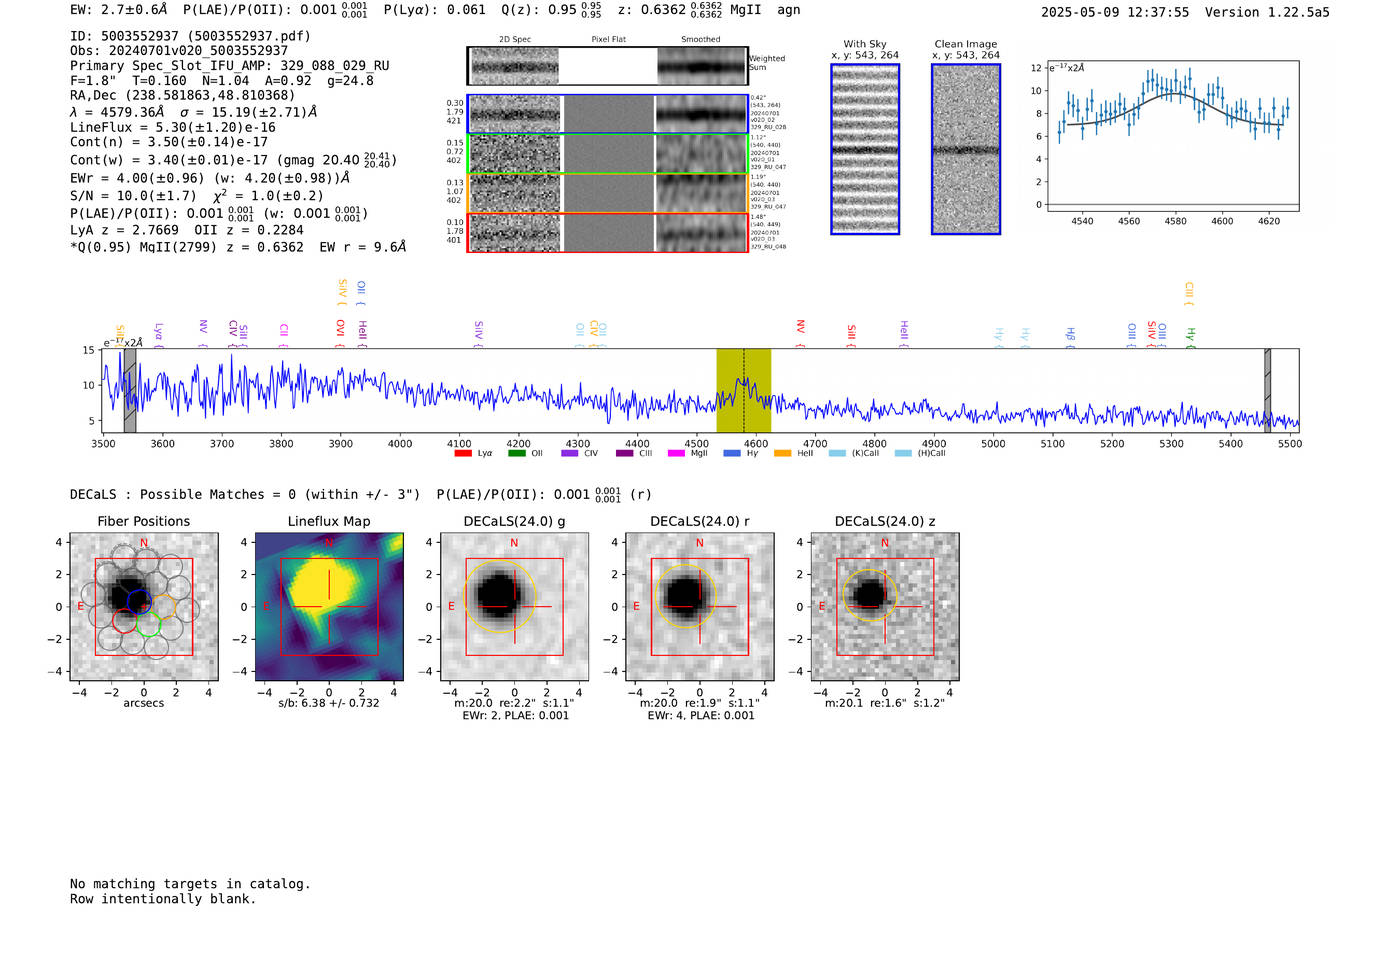The image size is (1400, 953).
Task: Open the DECaLS r-band cutout
Action: click(700, 607)
